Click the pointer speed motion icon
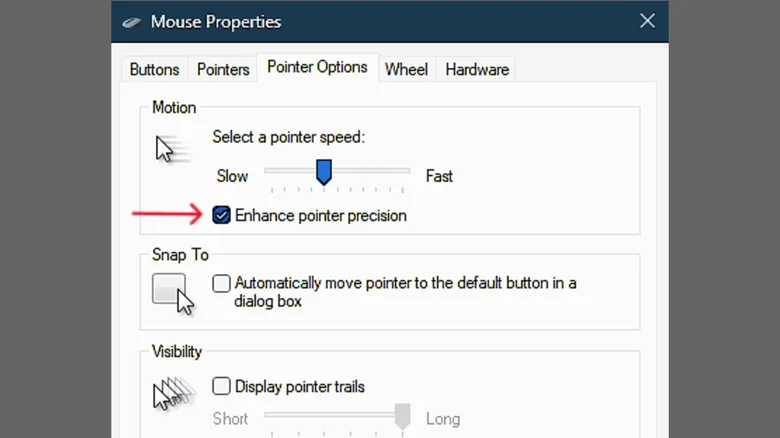This screenshot has width=780, height=438. click(x=172, y=149)
